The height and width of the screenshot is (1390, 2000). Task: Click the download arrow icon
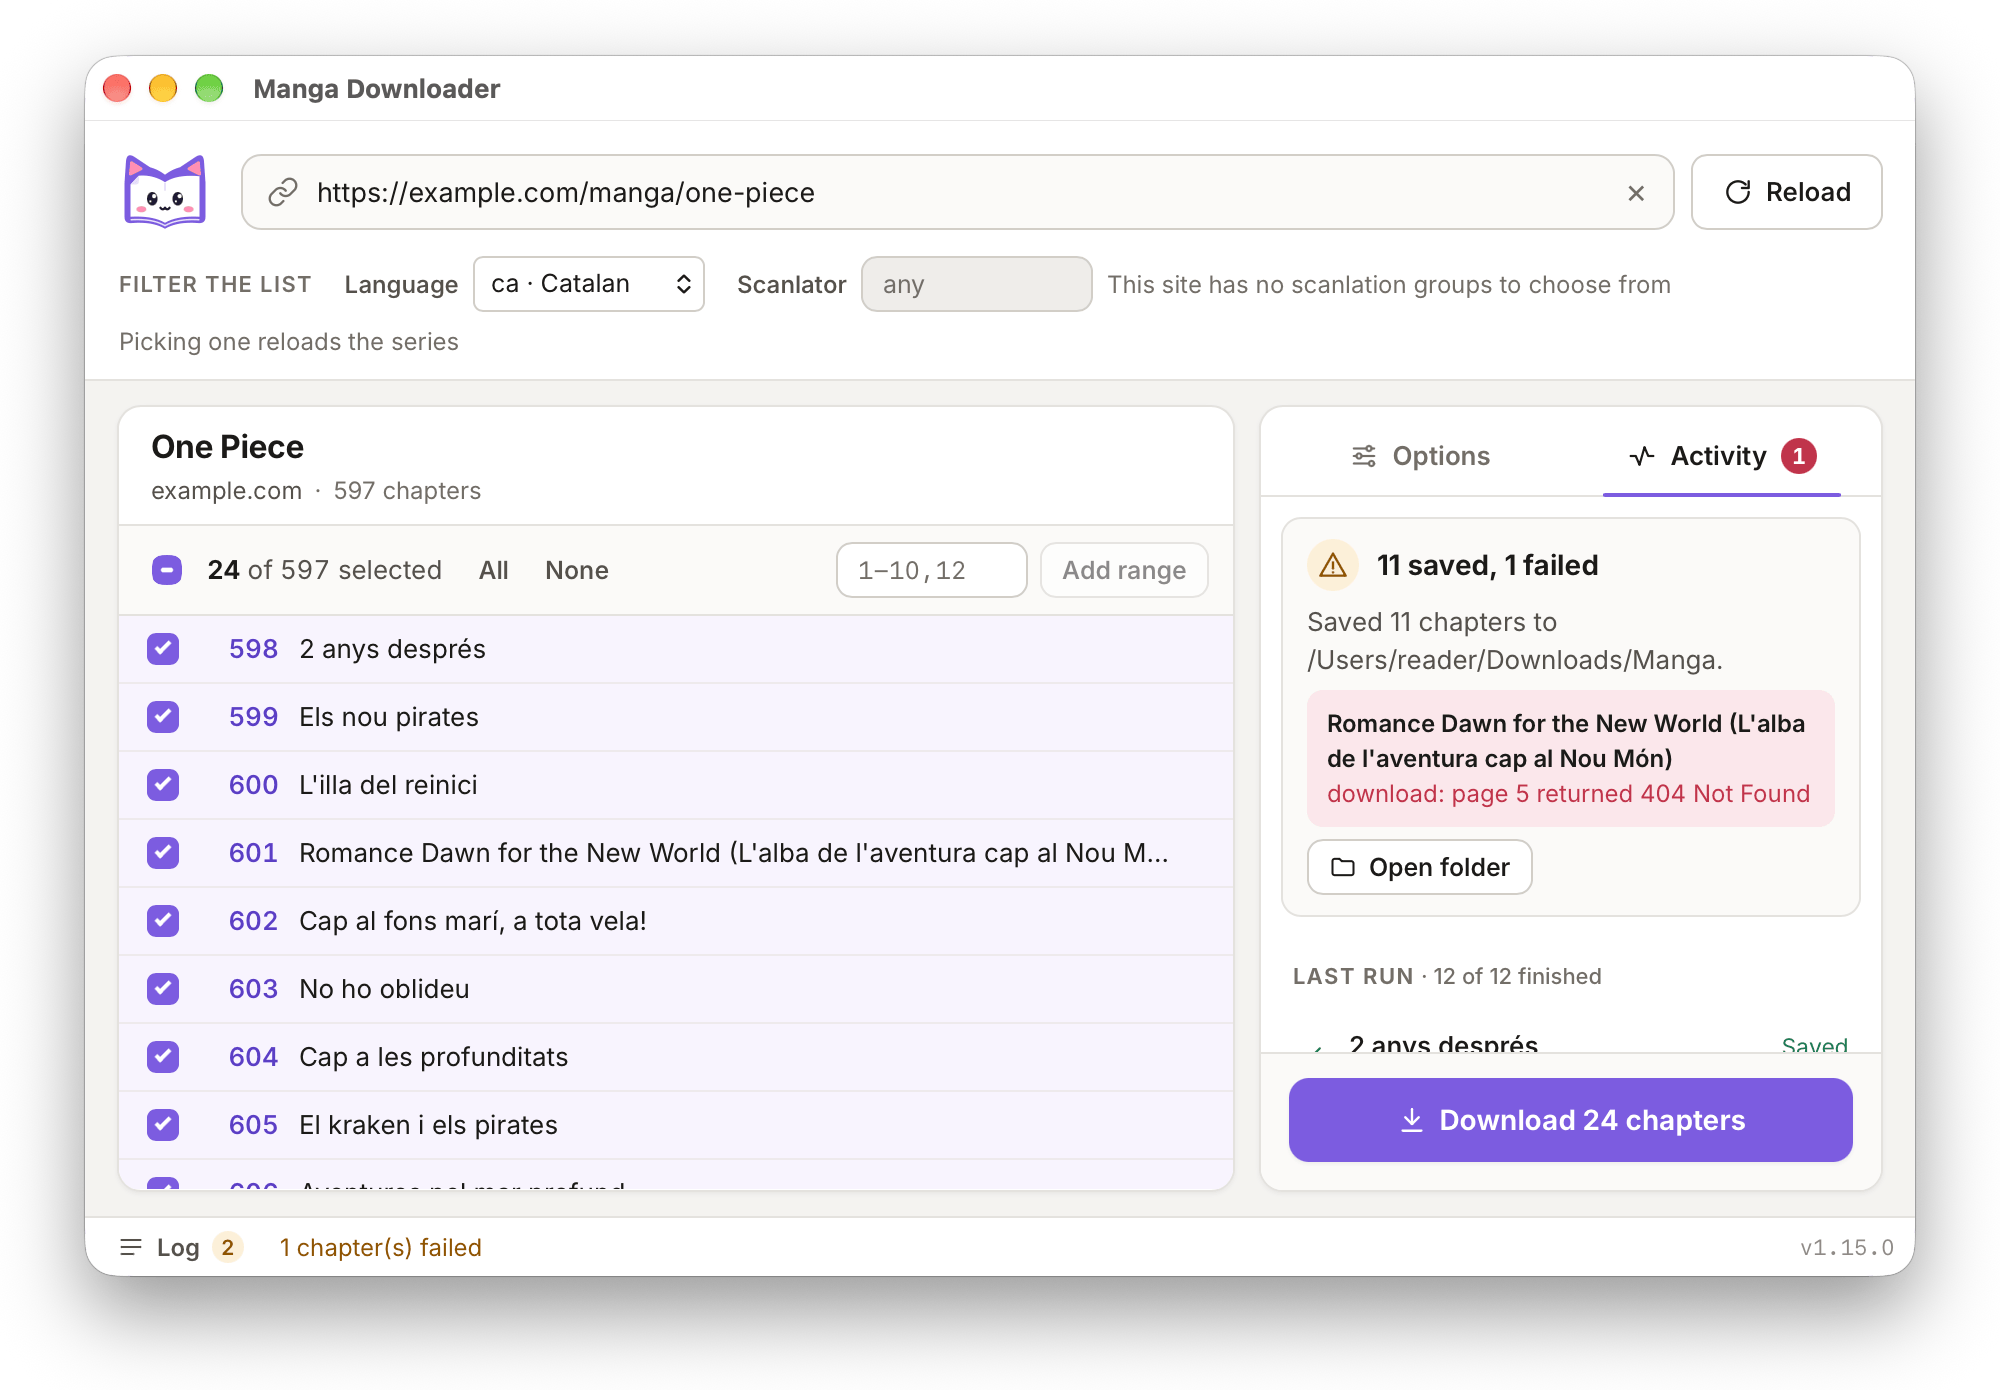[x=1412, y=1120]
